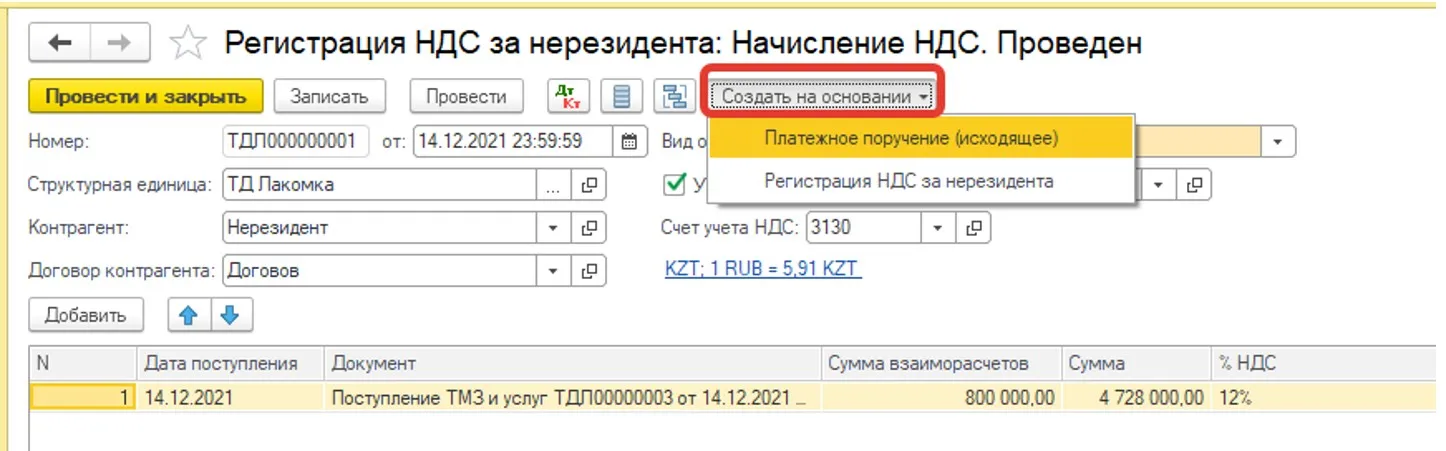1446x451 pixels.
Task: Select row number 1 cell
Action: 83,397
